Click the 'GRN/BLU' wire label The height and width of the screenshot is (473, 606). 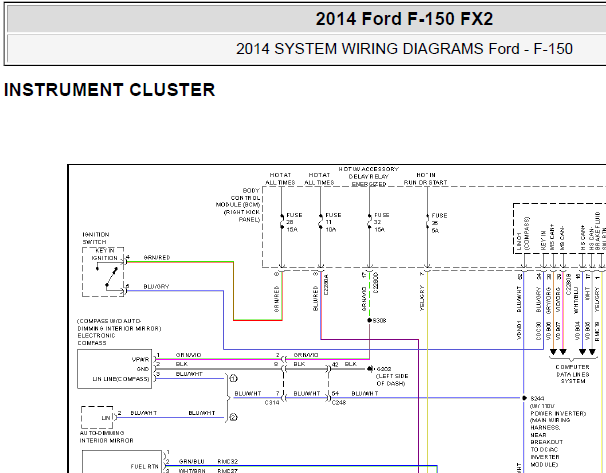point(192,462)
